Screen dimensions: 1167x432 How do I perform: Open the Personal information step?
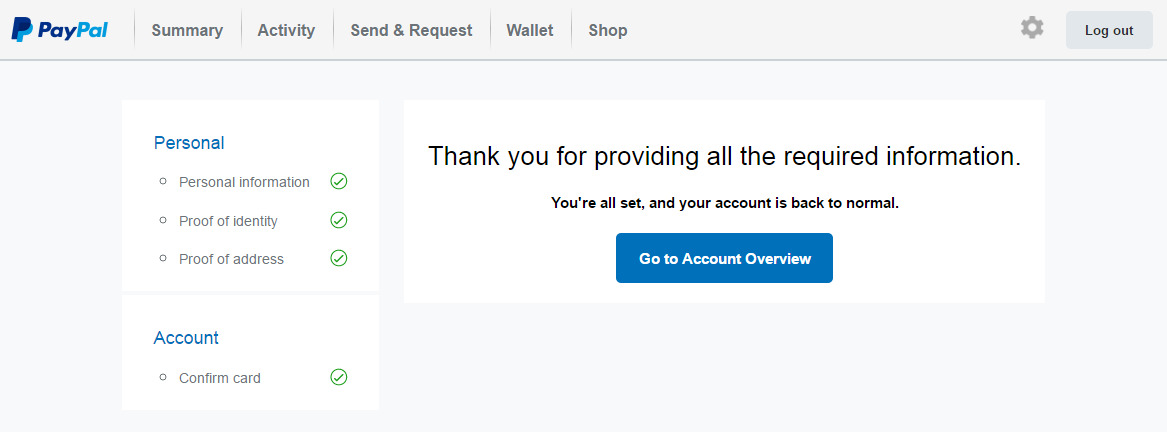pos(244,182)
